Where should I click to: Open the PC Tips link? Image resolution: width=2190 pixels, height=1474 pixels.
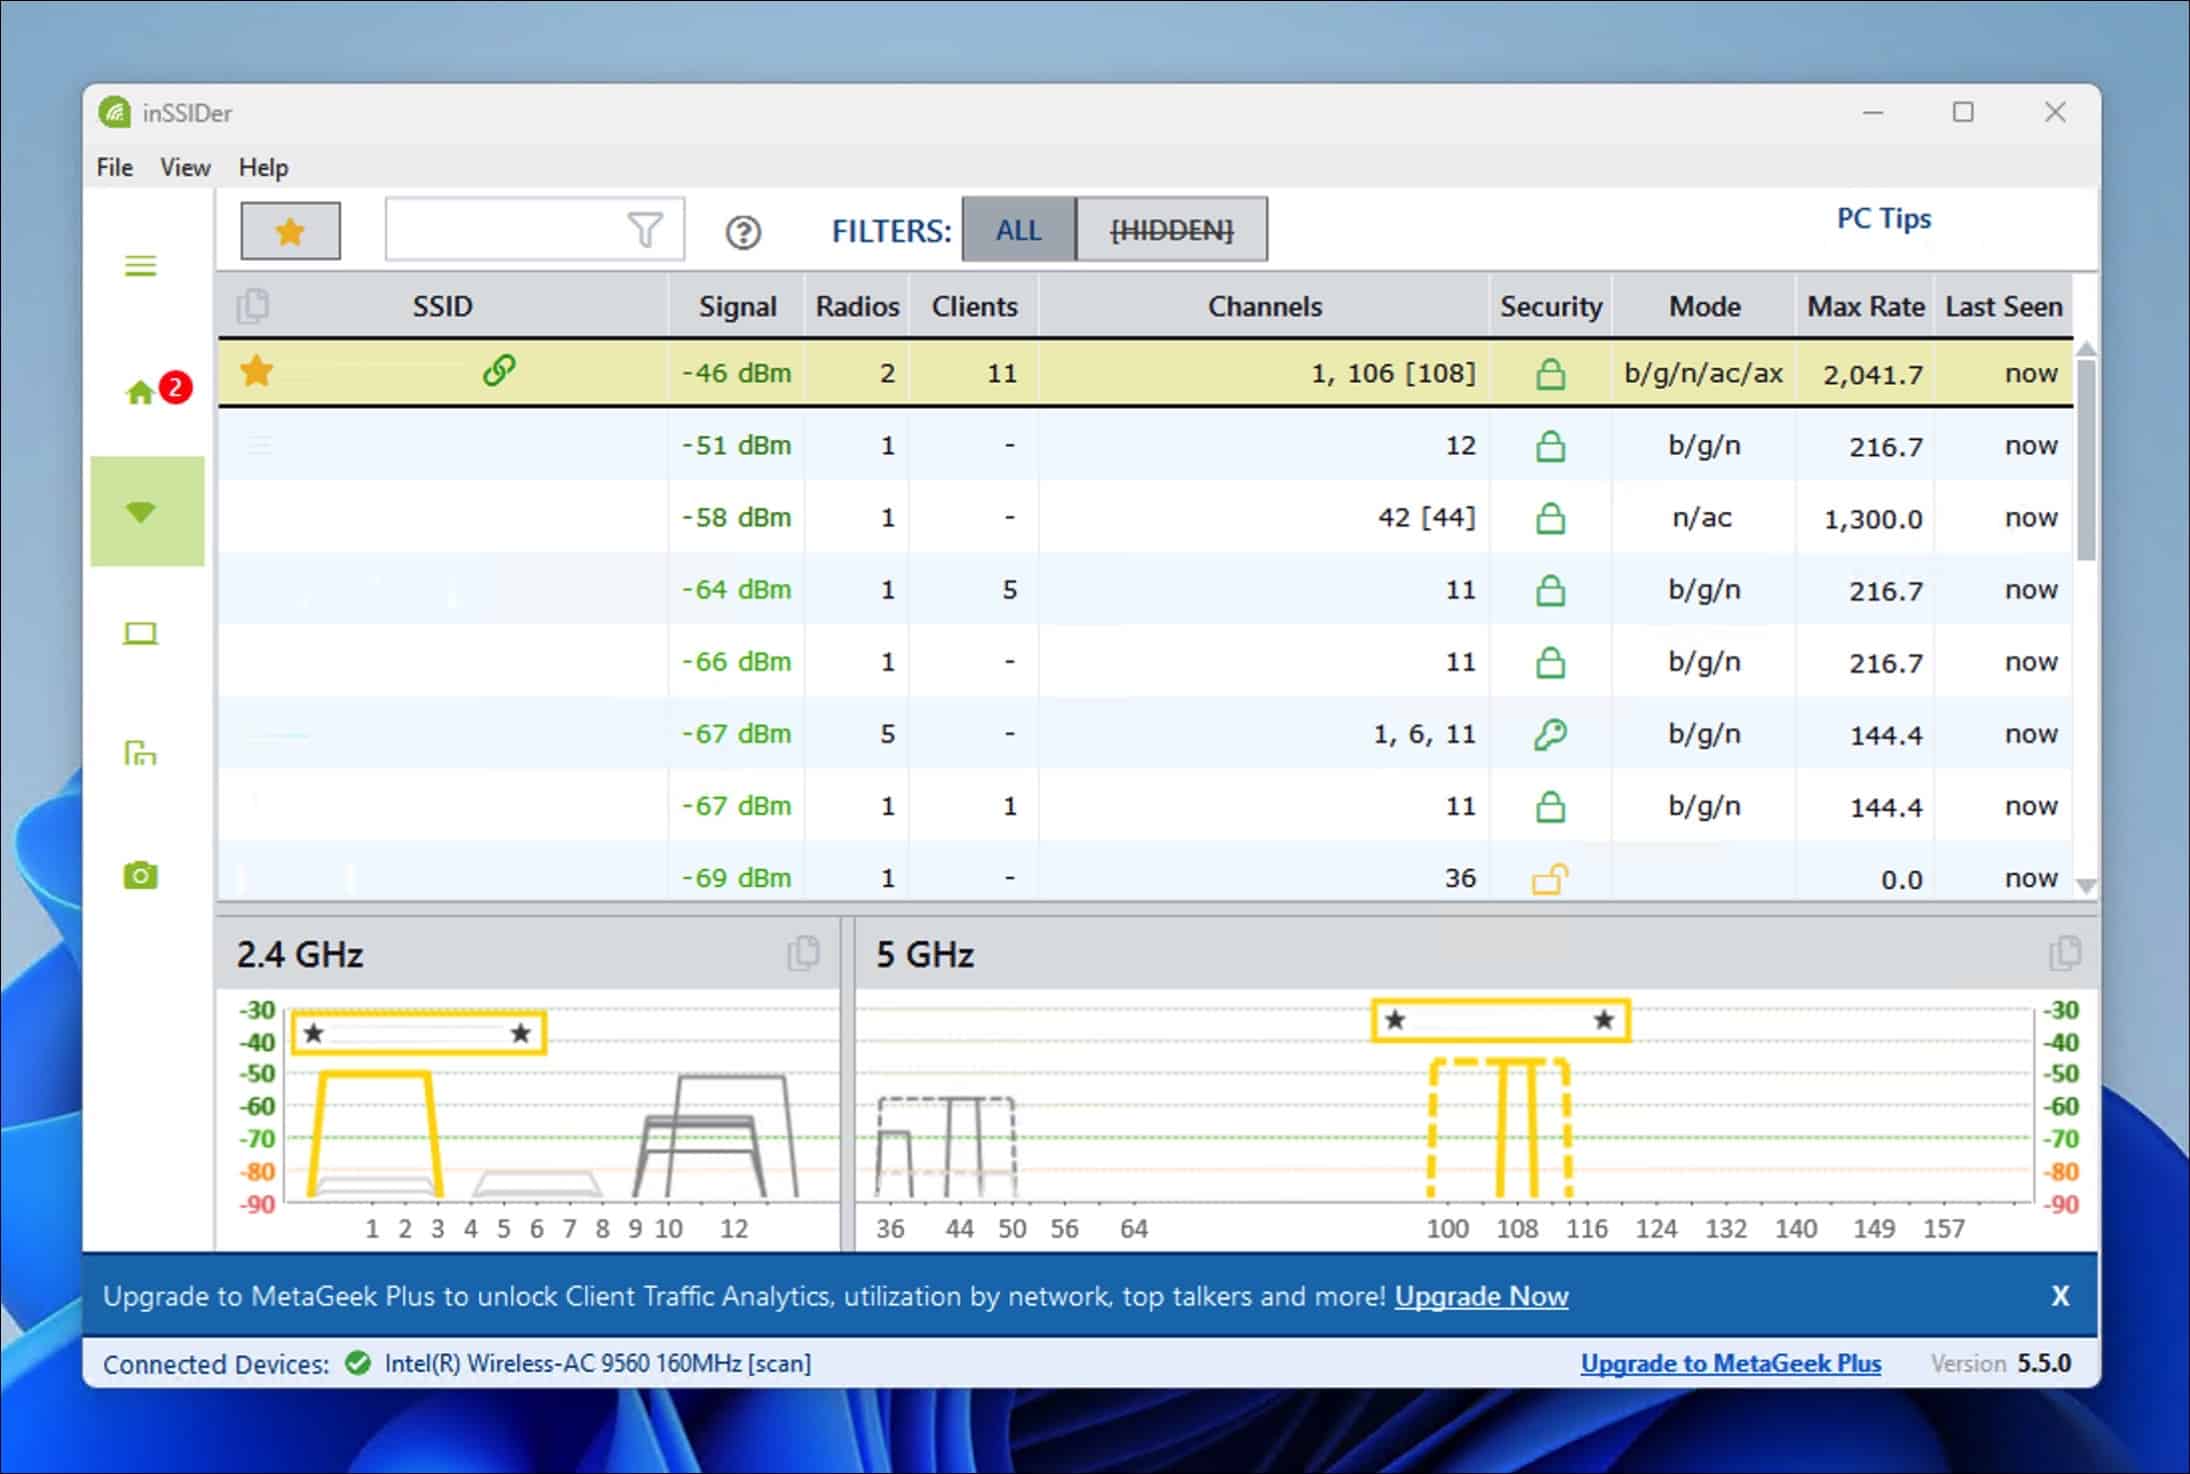[x=1882, y=219]
